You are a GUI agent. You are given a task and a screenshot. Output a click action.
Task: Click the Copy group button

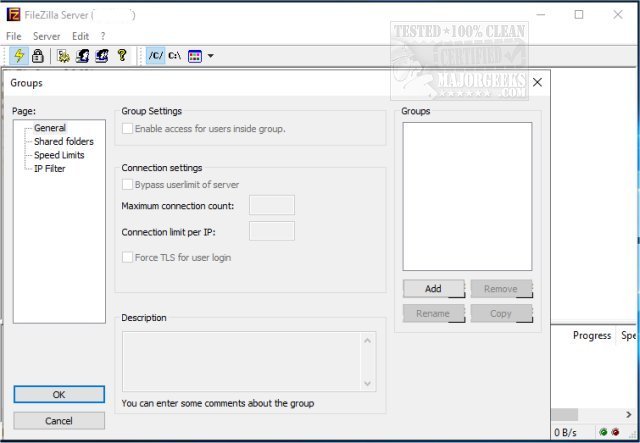pos(501,314)
